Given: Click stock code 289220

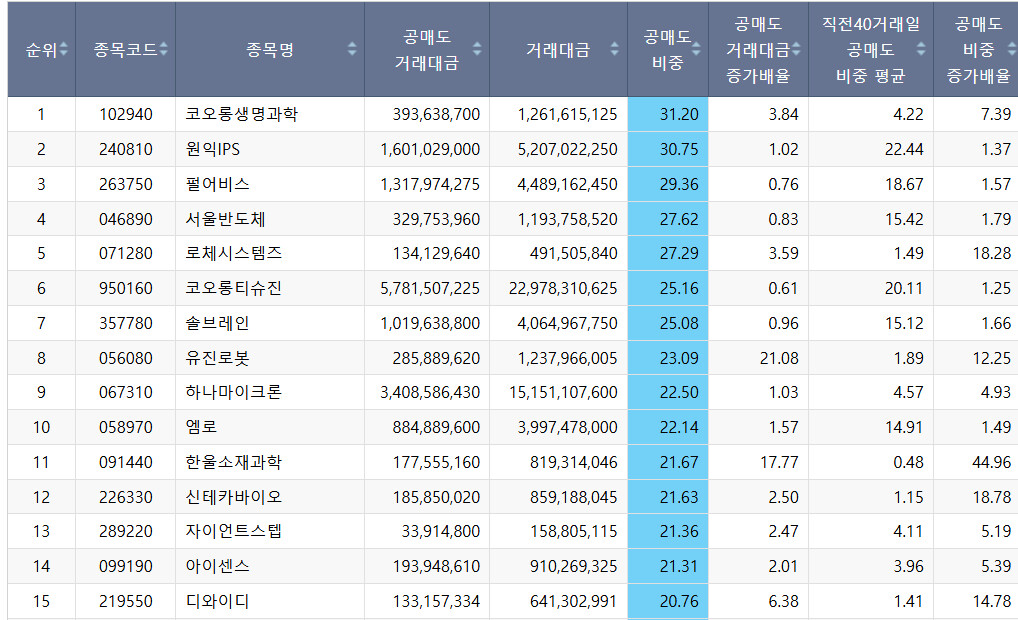Looking at the screenshot, I should click(126, 531).
